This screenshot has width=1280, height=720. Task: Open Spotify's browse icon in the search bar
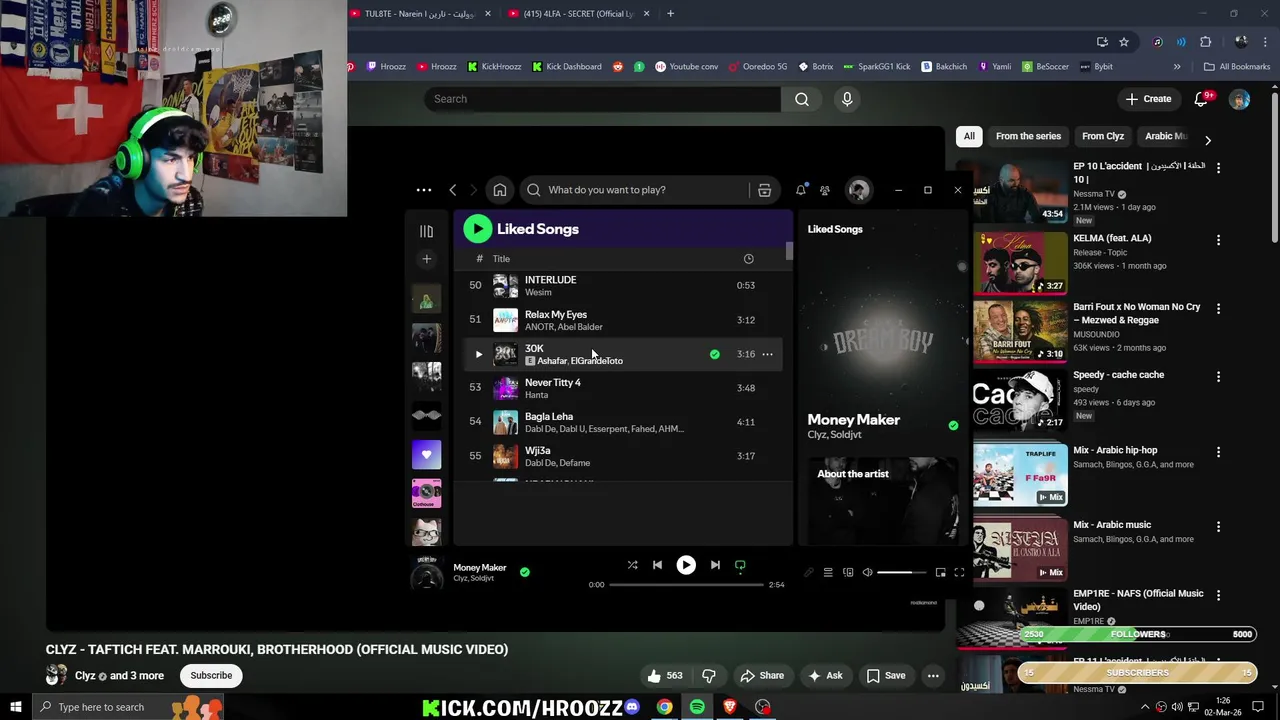[x=764, y=190]
